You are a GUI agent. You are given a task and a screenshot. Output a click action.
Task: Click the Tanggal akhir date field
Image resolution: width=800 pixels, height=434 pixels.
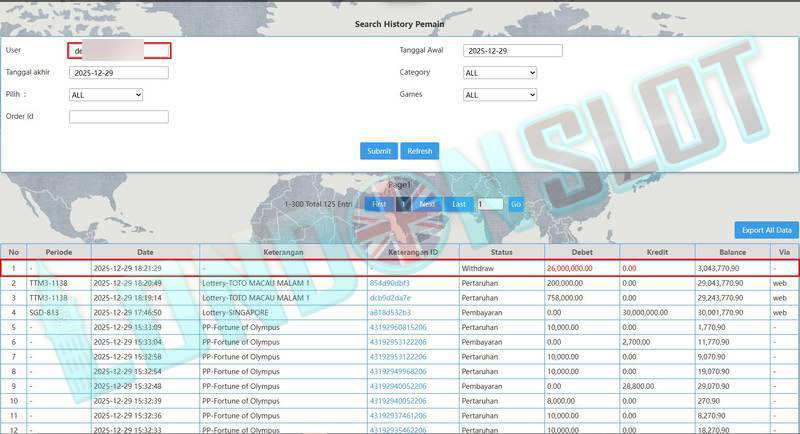[x=119, y=73]
